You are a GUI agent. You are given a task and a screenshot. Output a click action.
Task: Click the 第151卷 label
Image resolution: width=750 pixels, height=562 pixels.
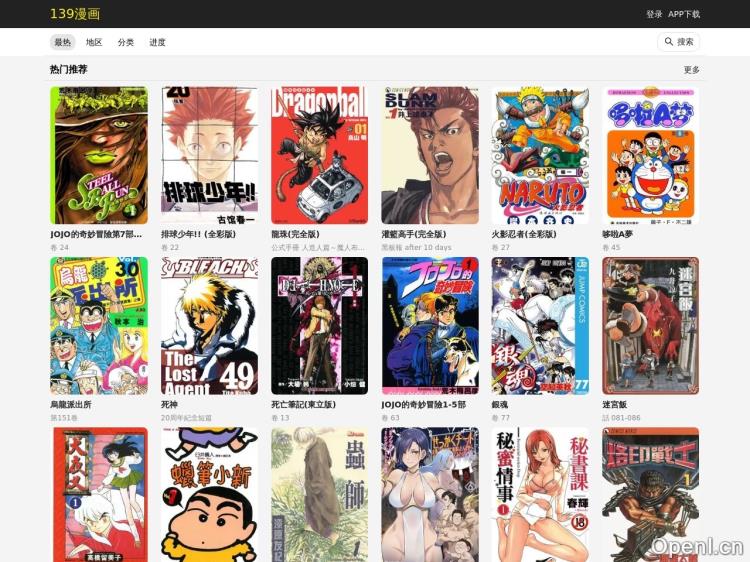click(64, 418)
